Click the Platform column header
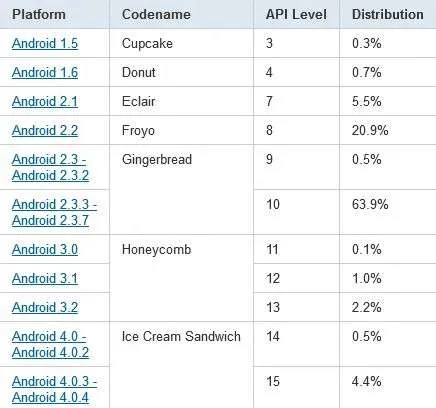Viewport: 436px width, 408px height. (39, 14)
